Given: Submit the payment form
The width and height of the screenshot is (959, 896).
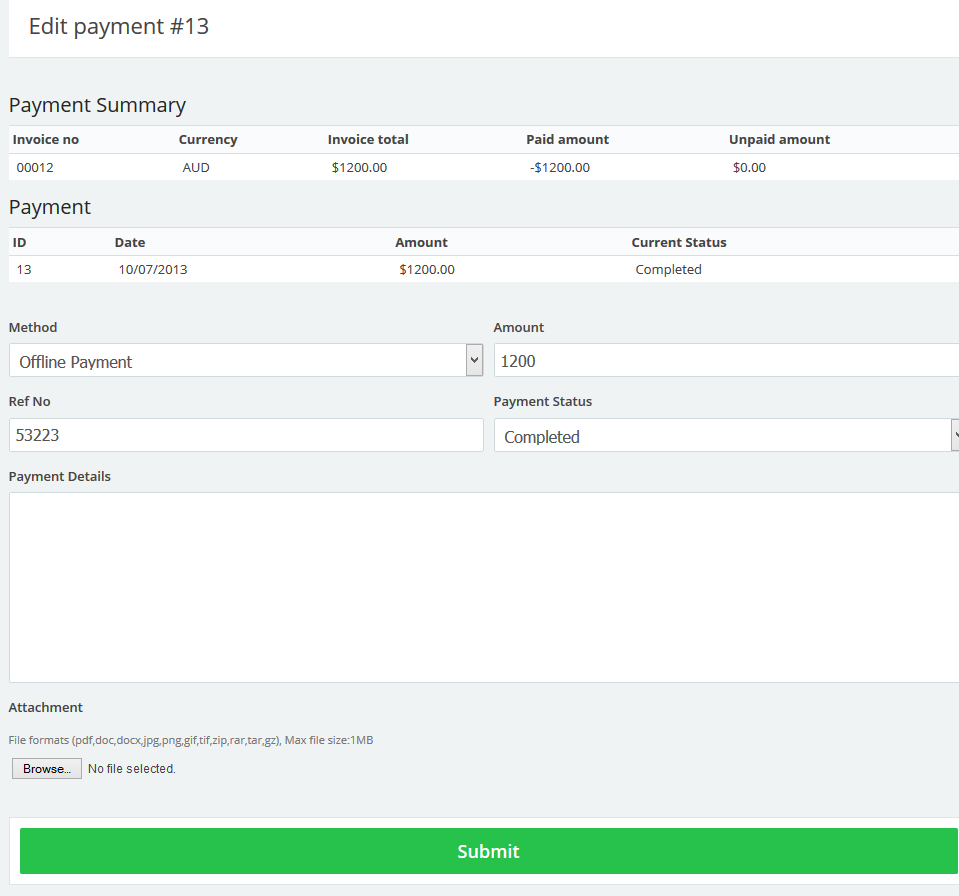Looking at the screenshot, I should click(x=488, y=851).
